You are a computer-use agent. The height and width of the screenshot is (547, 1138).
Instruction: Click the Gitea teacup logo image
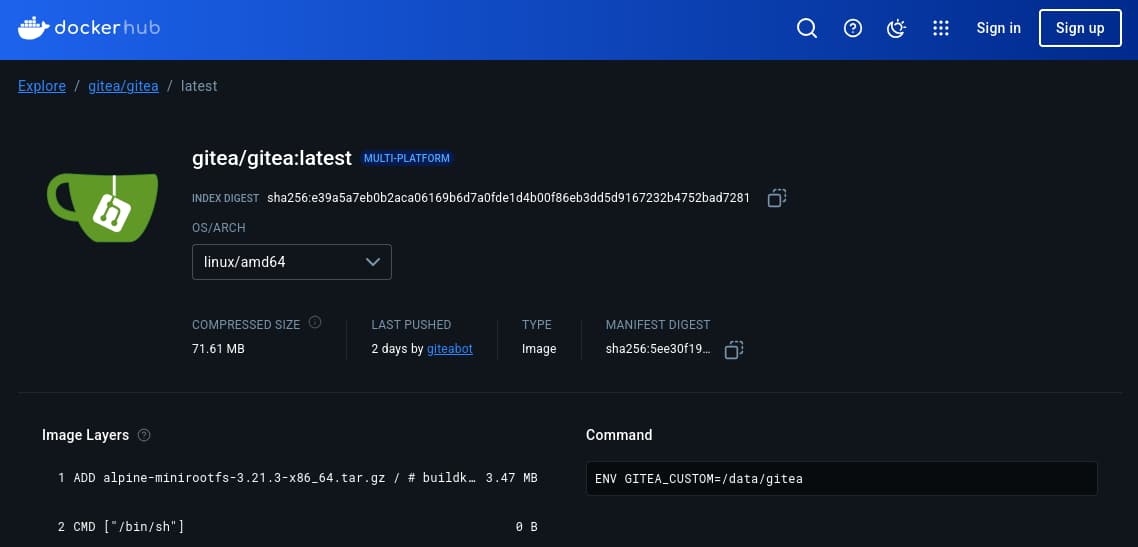(x=102, y=207)
